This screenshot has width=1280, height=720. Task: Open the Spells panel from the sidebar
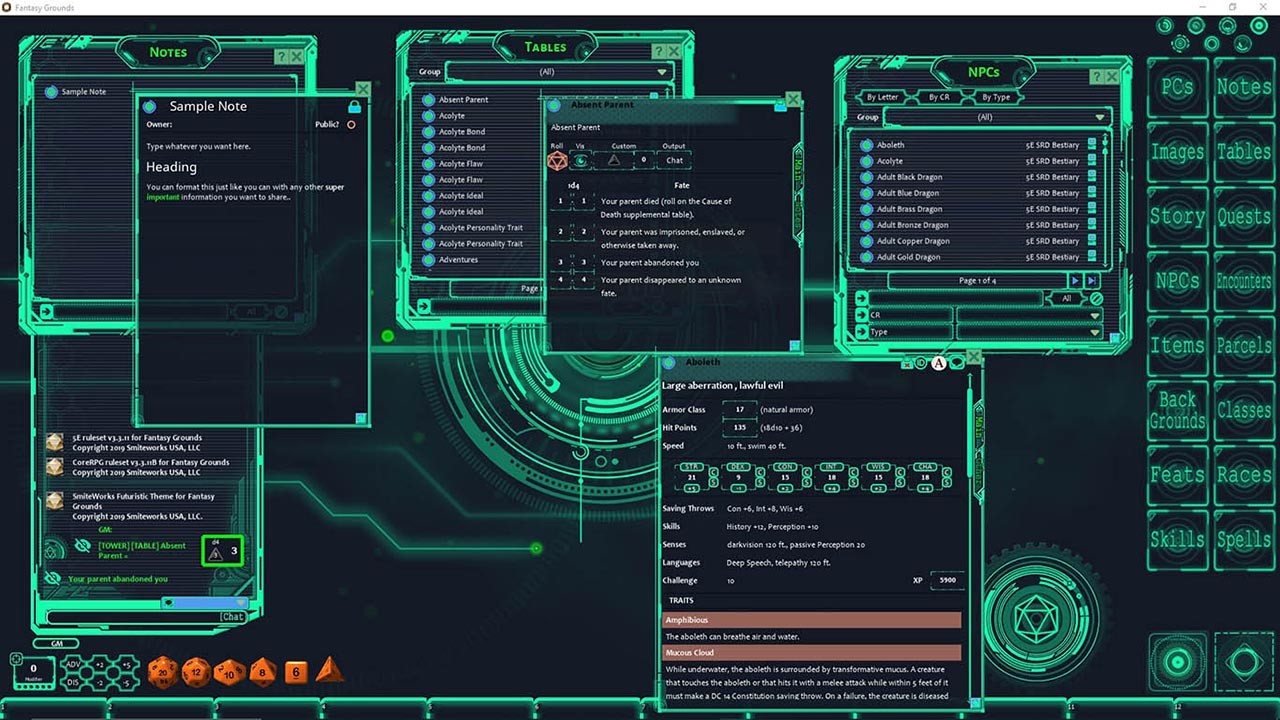[x=1243, y=538]
